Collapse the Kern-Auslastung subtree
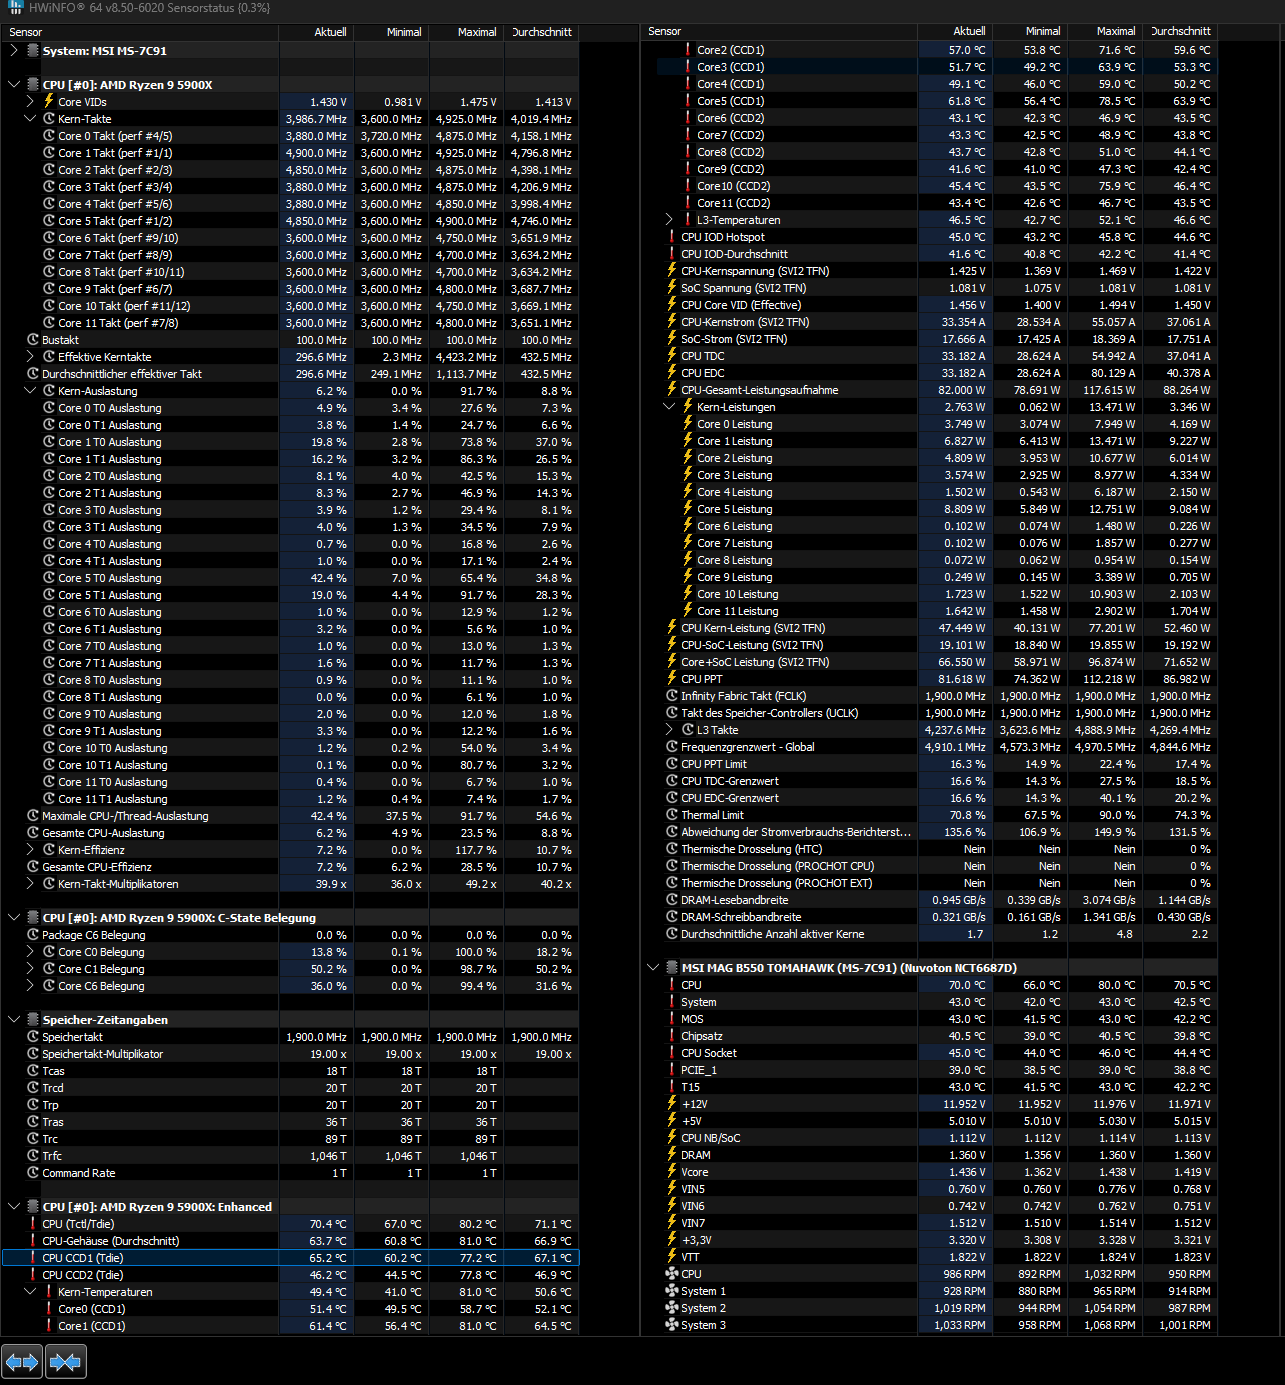This screenshot has height=1385, width=1285. click(x=30, y=391)
